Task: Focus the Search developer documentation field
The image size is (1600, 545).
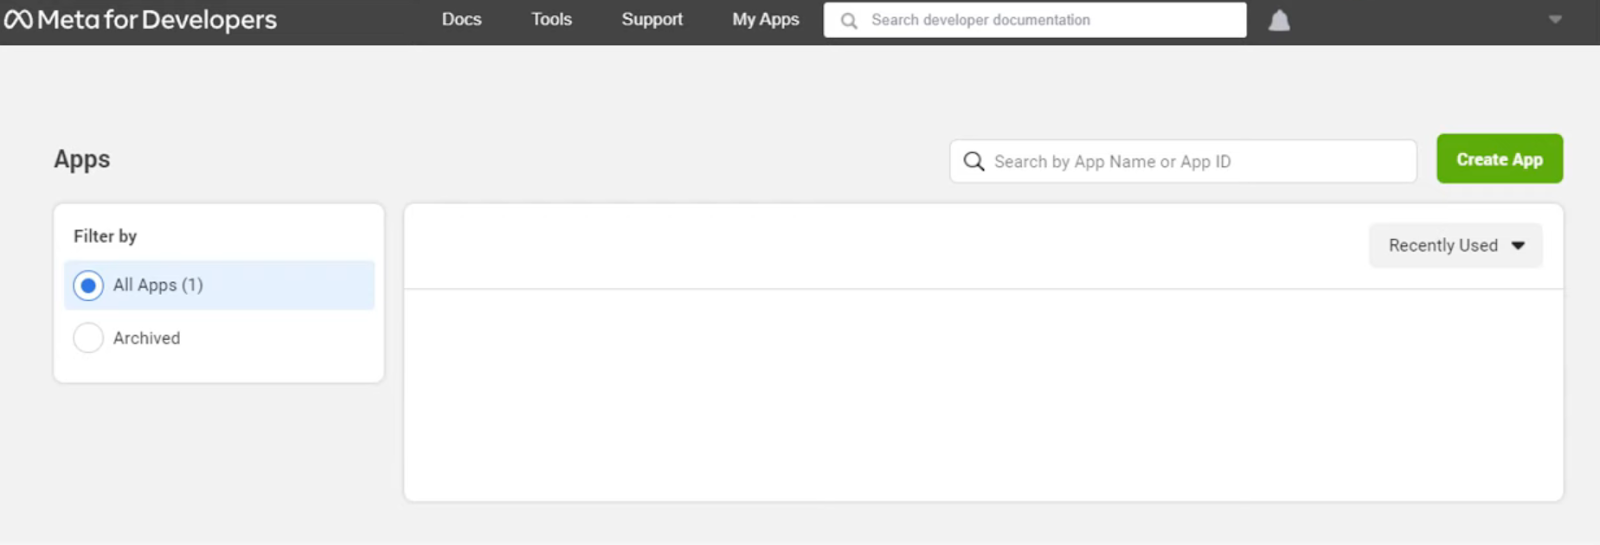Action: click(1035, 20)
